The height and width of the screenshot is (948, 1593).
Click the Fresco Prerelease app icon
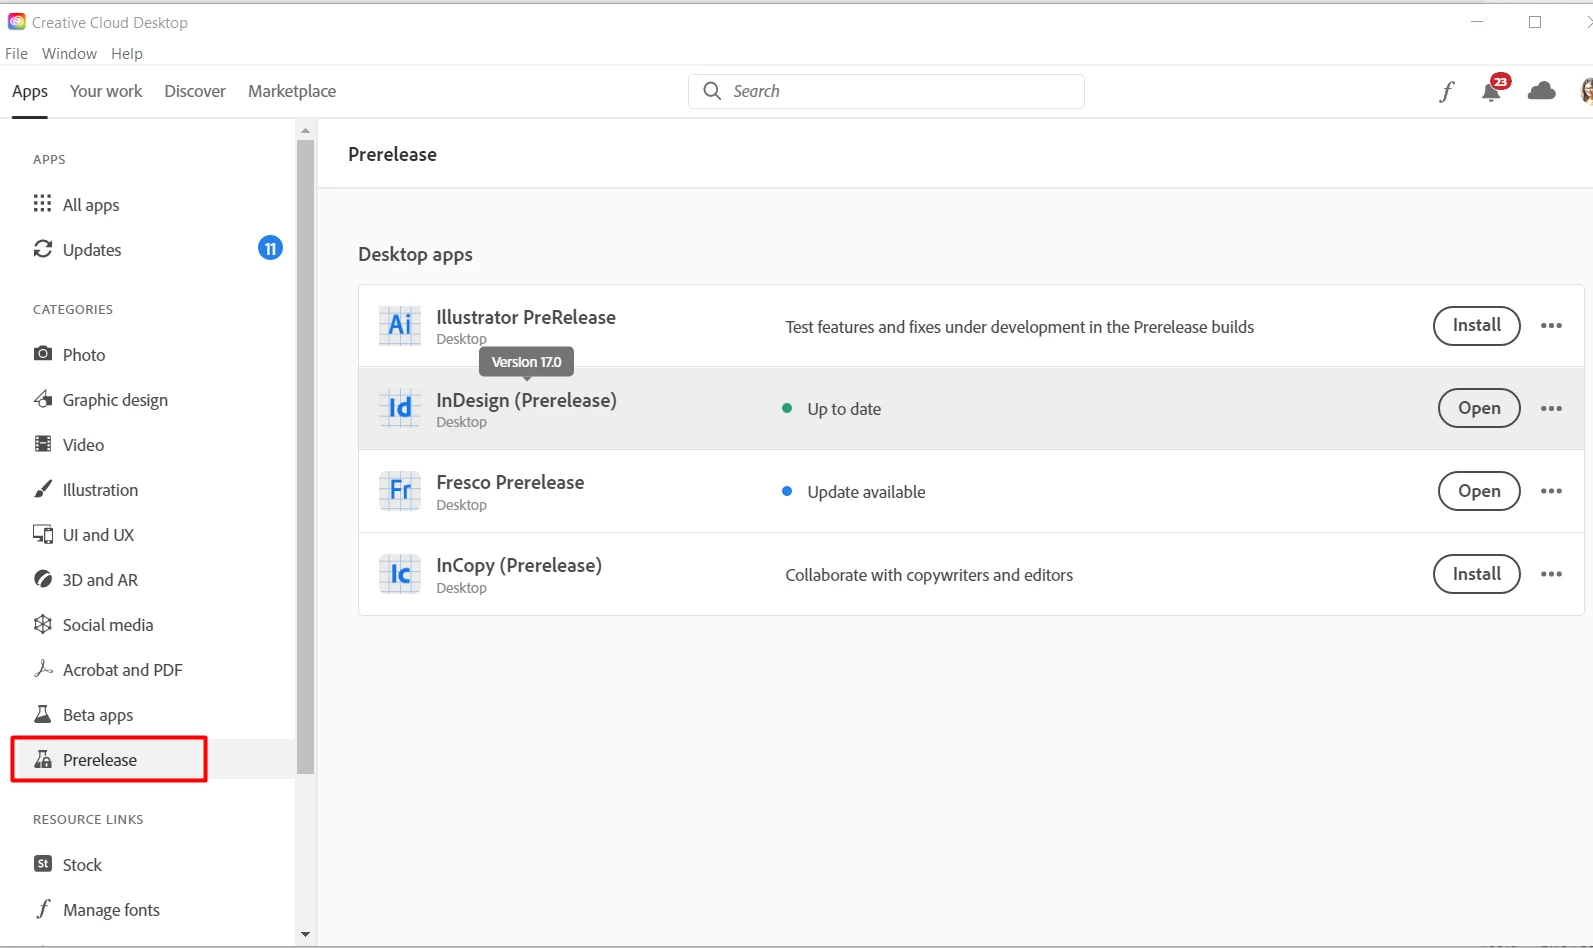400,491
